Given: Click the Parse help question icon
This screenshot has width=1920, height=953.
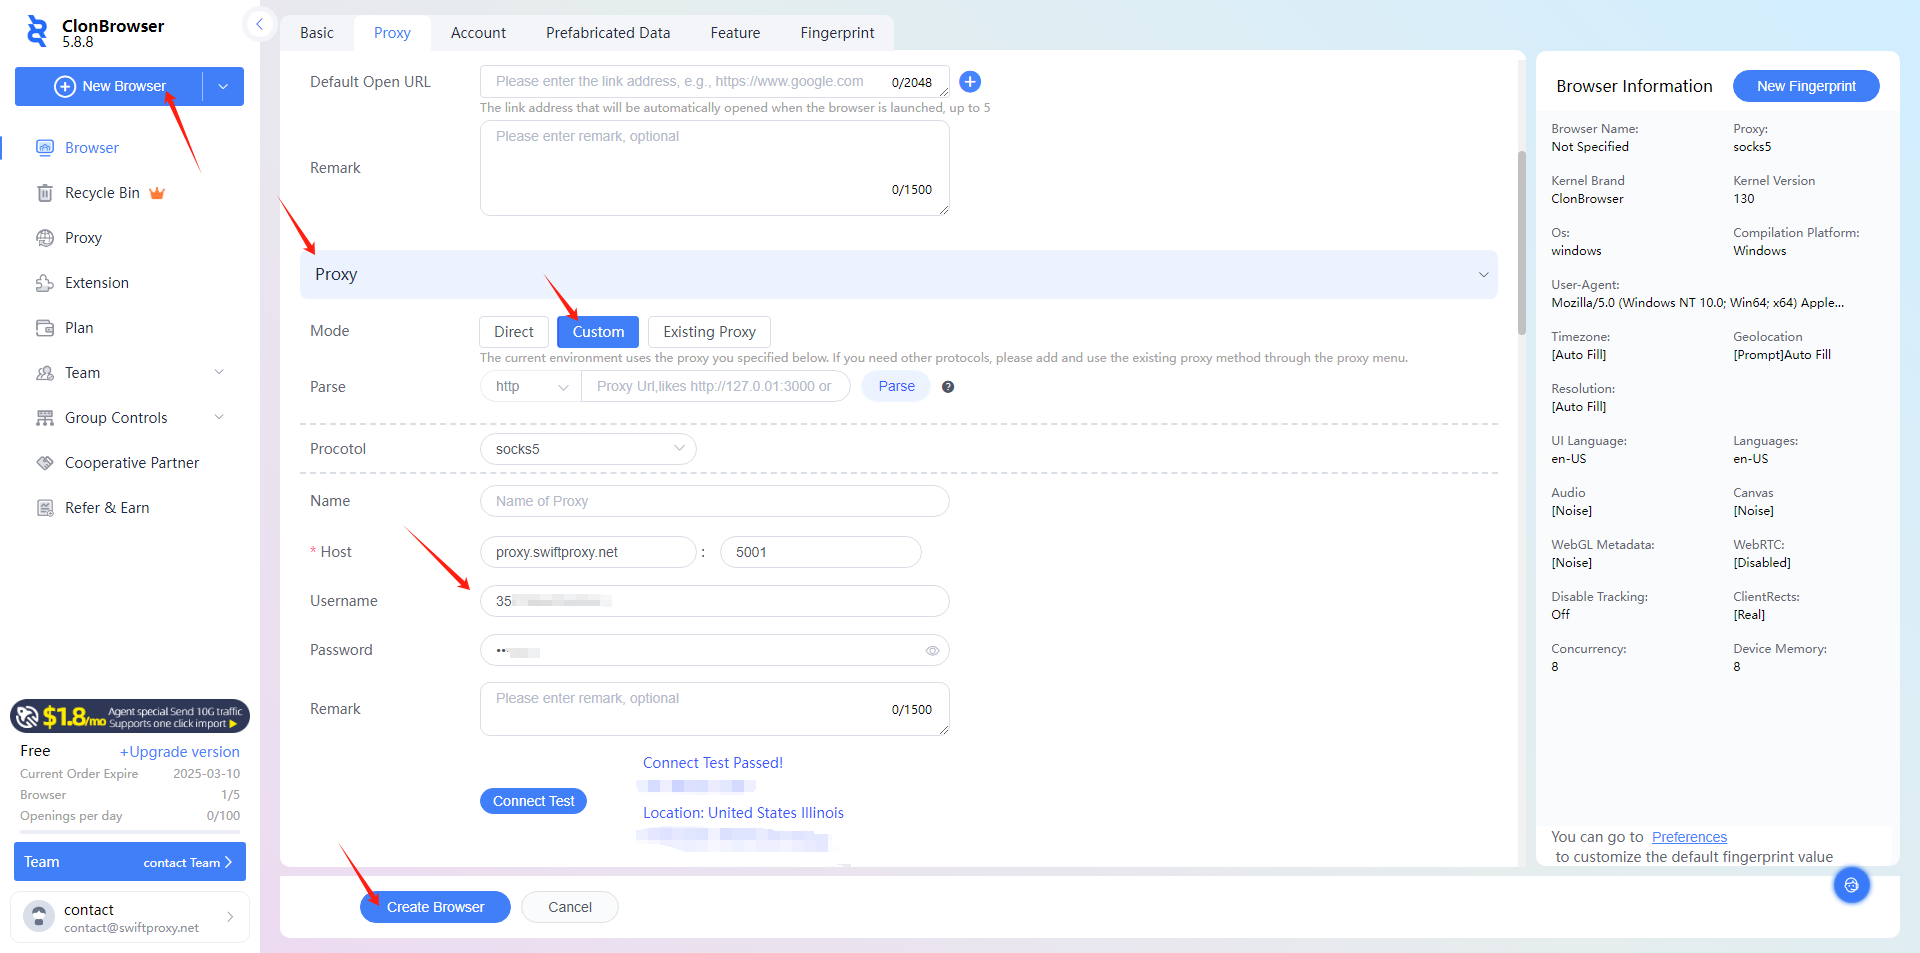Looking at the screenshot, I should point(948,387).
